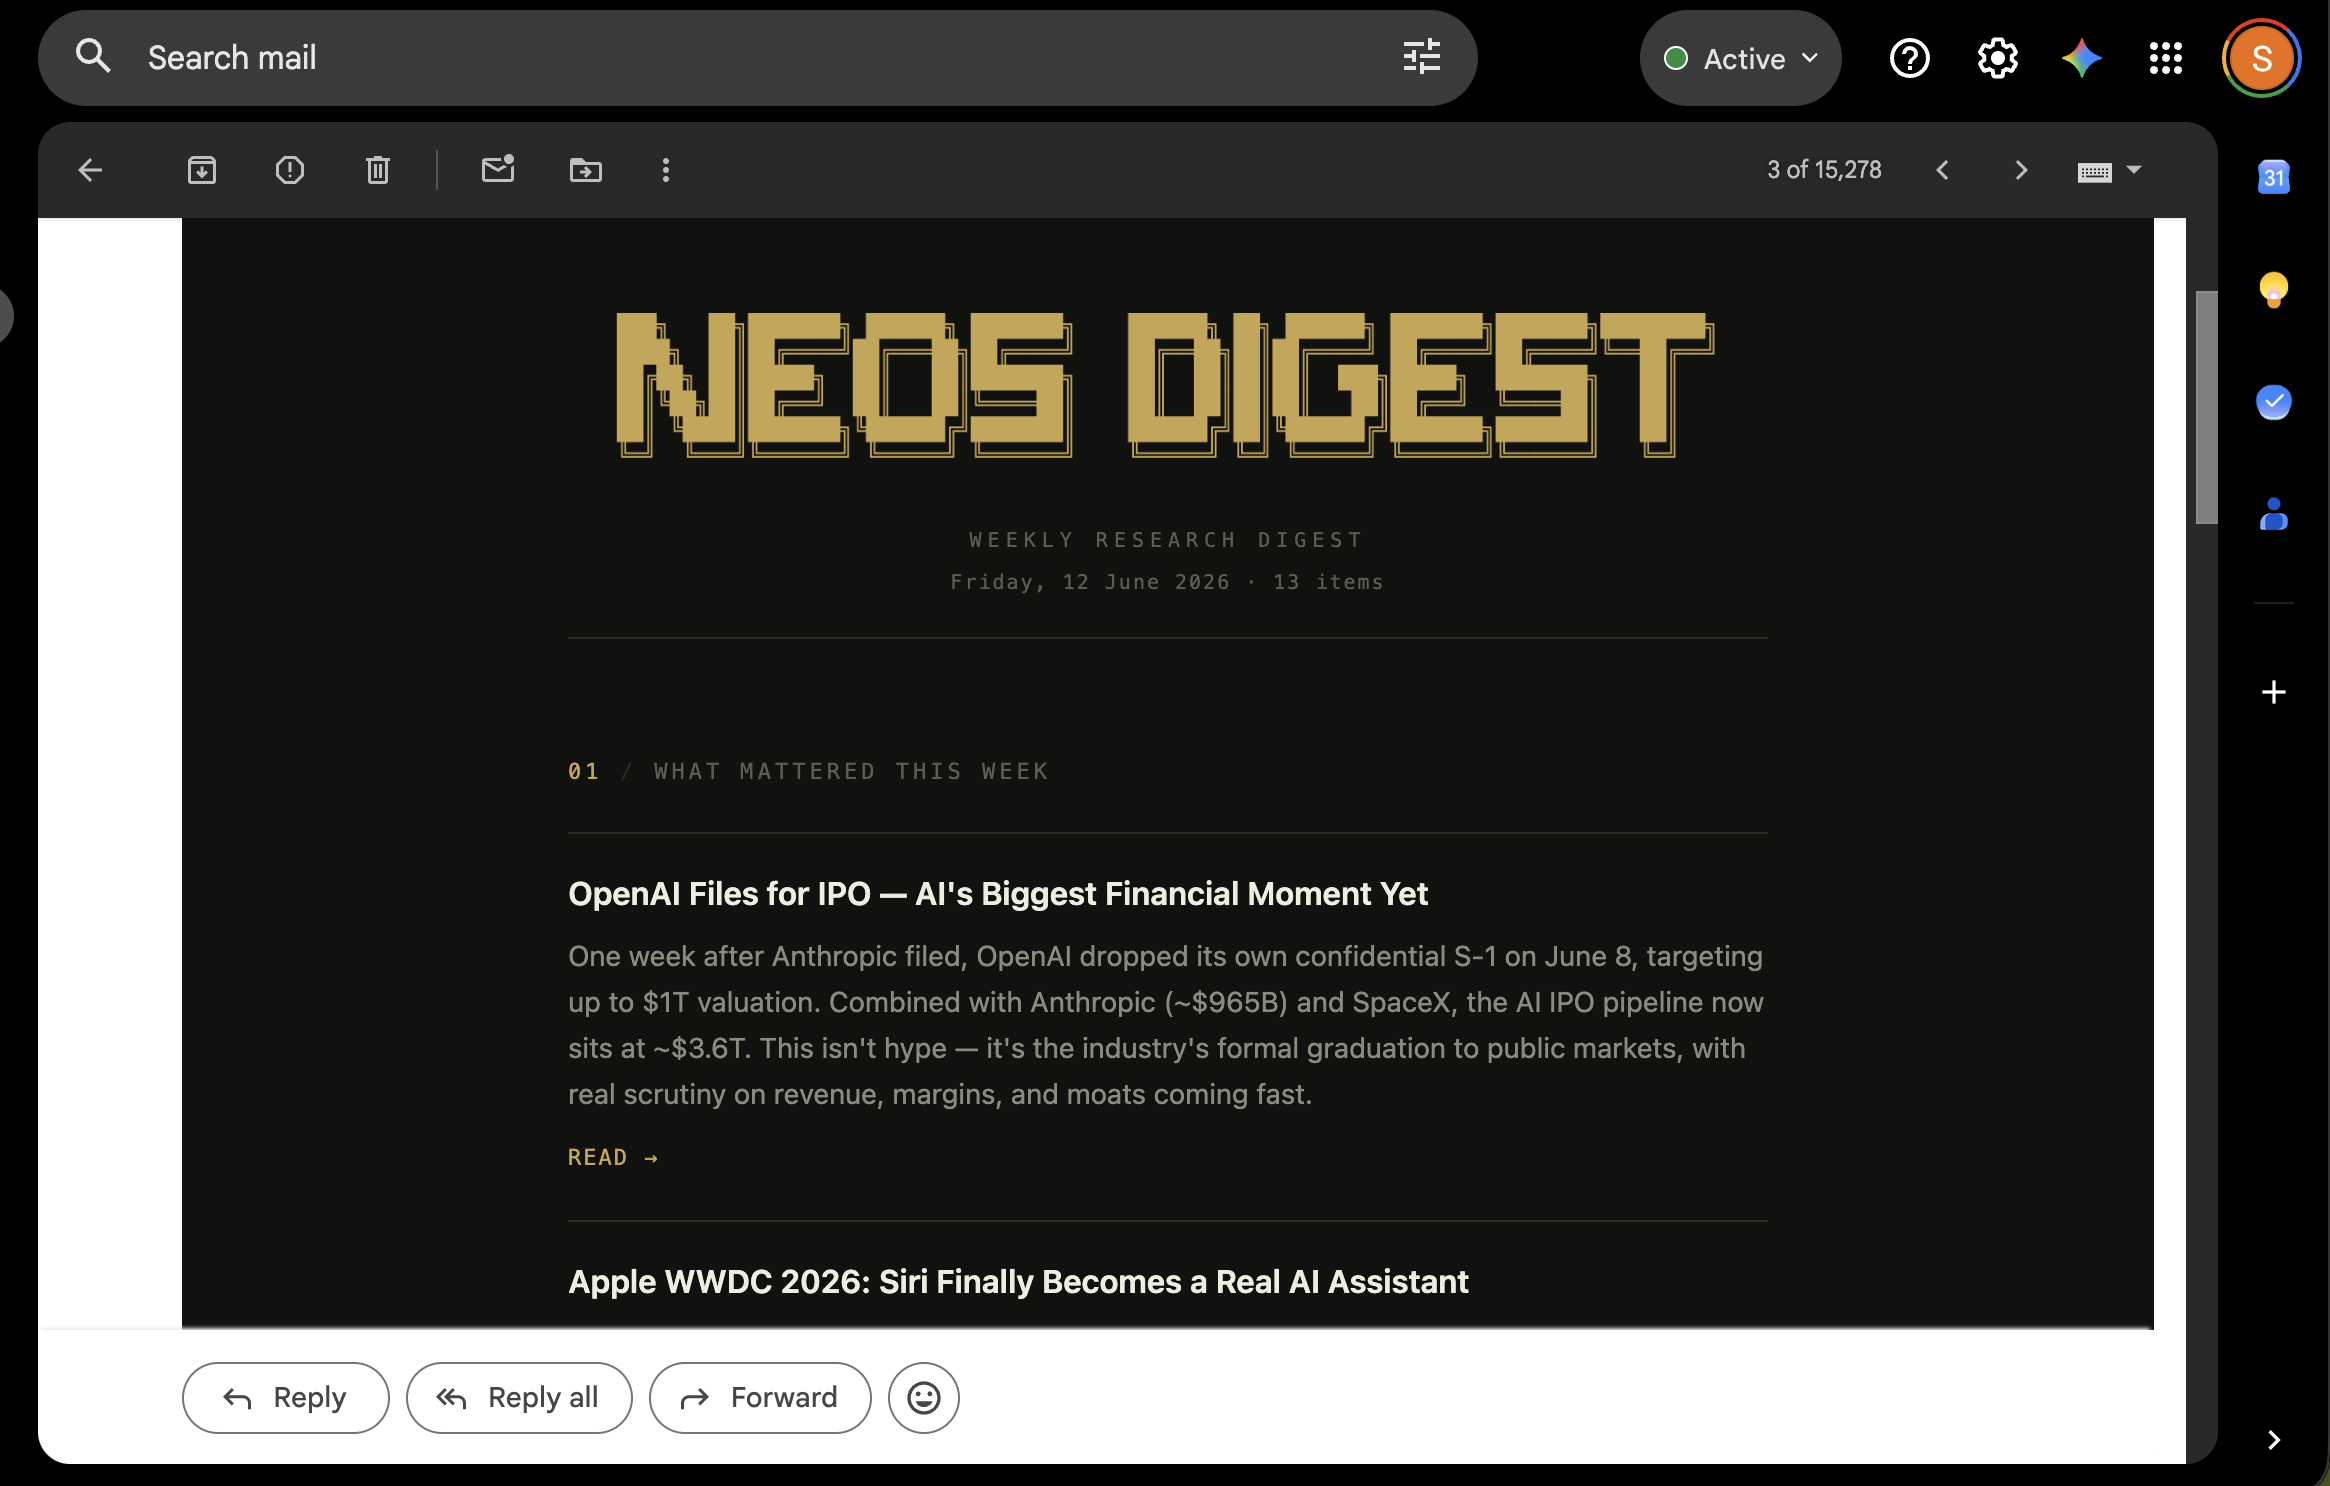Expand input tools dropdown arrow
The height and width of the screenshot is (1486, 2330).
[2134, 170]
